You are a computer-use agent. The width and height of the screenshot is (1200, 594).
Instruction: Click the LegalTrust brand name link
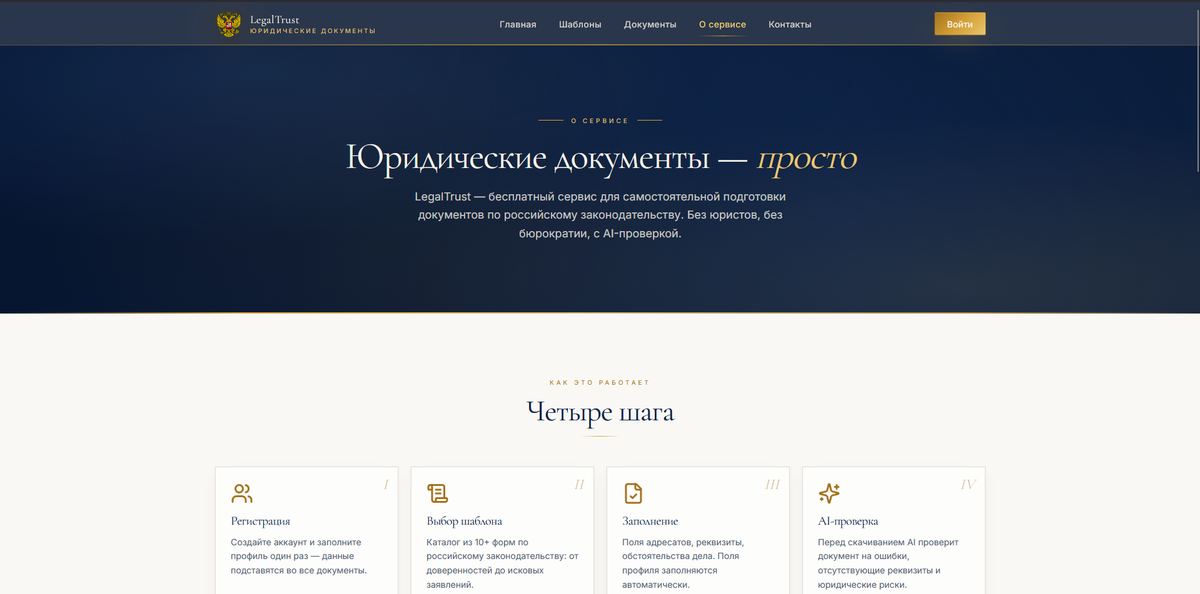point(274,20)
